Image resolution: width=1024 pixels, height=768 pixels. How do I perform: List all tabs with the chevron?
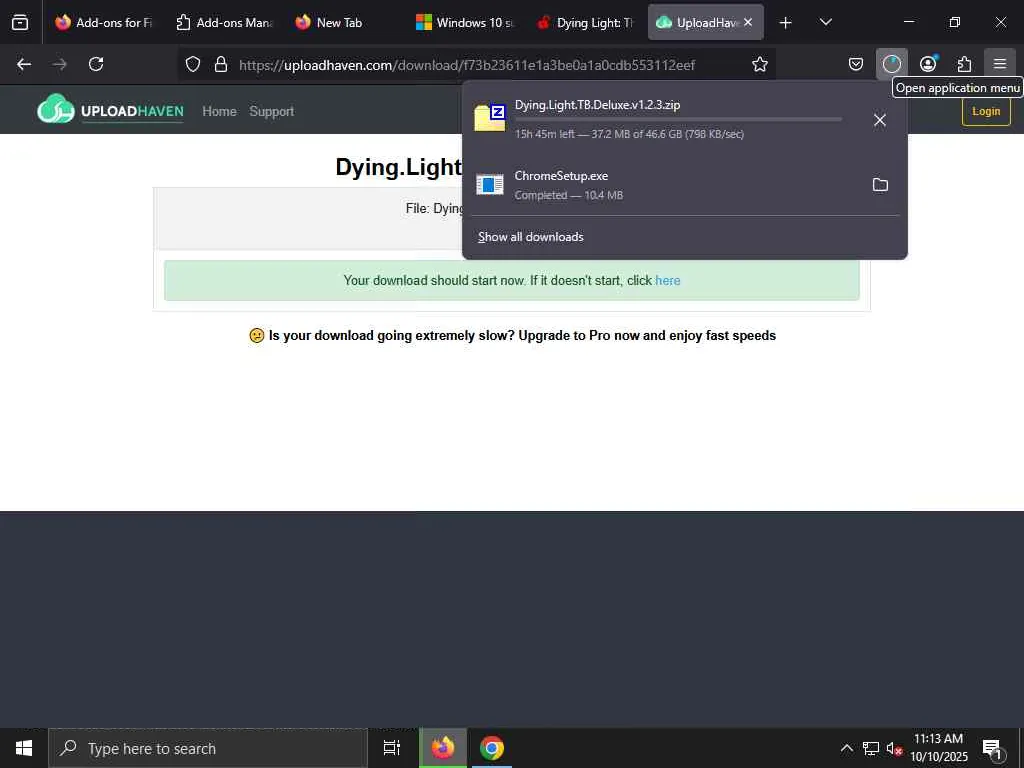[x=825, y=23]
